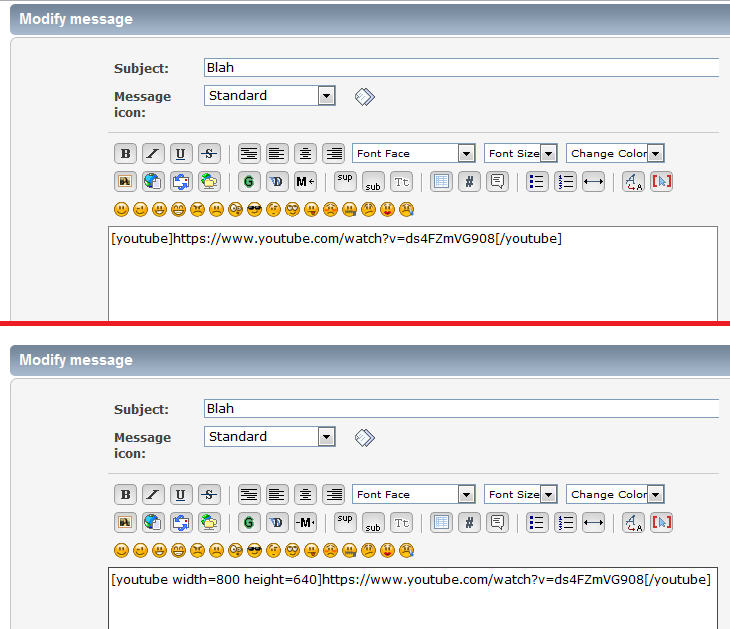Open Font Face dropdown in lower editor
Image resolution: width=730 pixels, height=629 pixels.
click(413, 494)
